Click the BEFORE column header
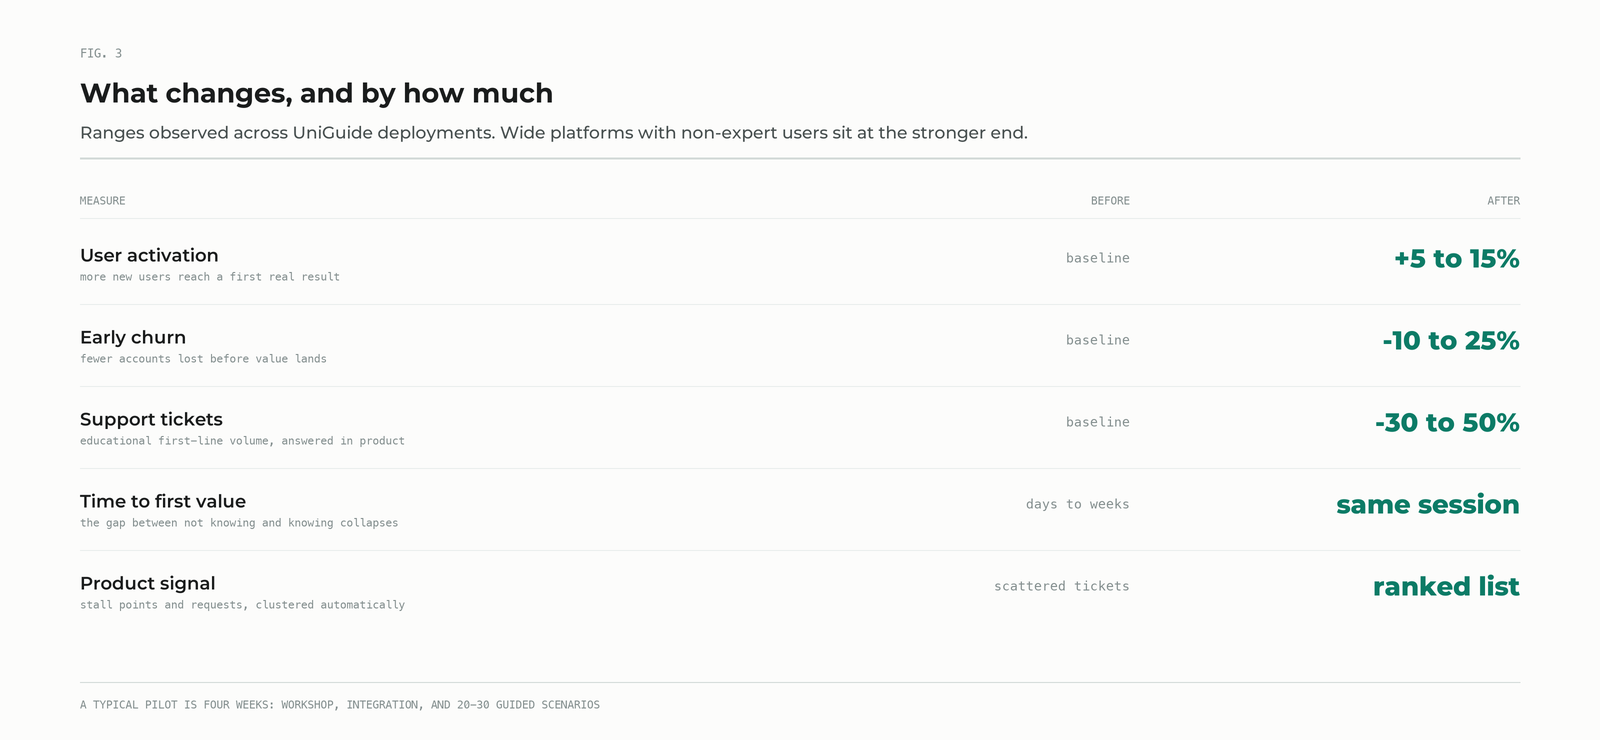This screenshot has height=740, width=1600. tap(1110, 201)
